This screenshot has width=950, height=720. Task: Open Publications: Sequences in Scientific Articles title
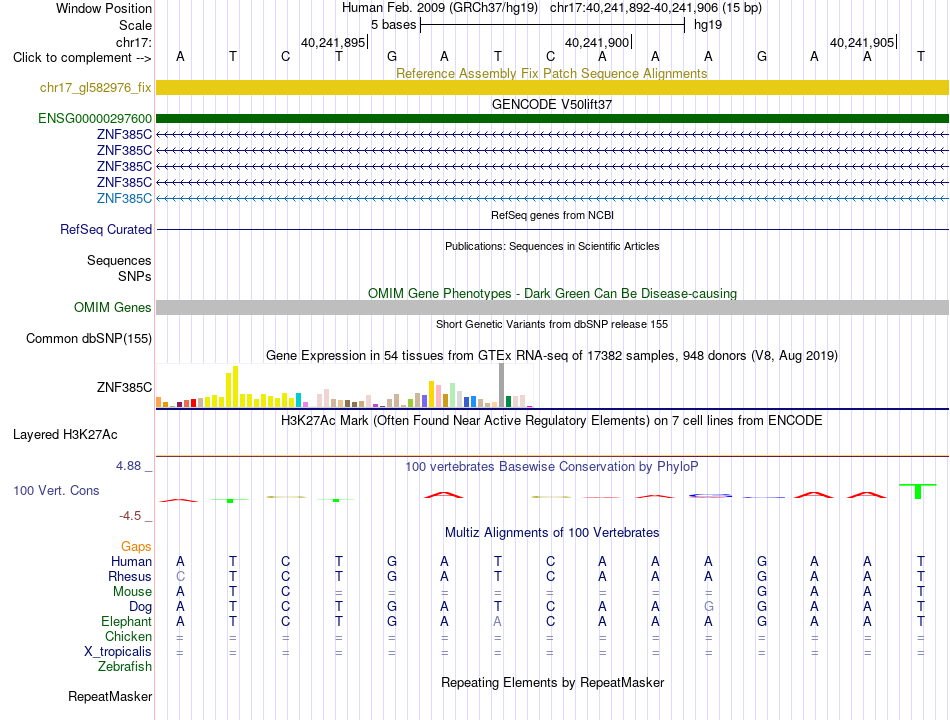[x=552, y=246]
